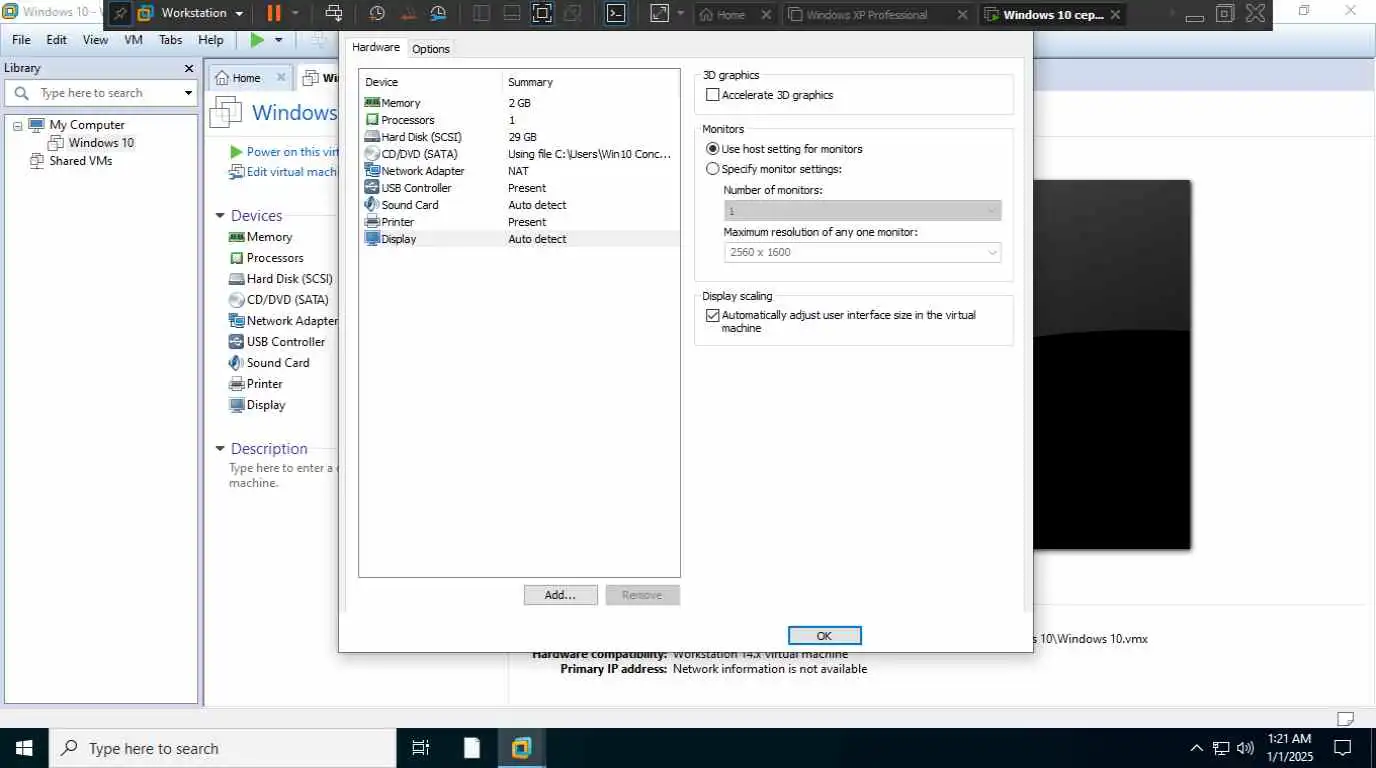Select Windows 10 in the Library tree

point(101,143)
